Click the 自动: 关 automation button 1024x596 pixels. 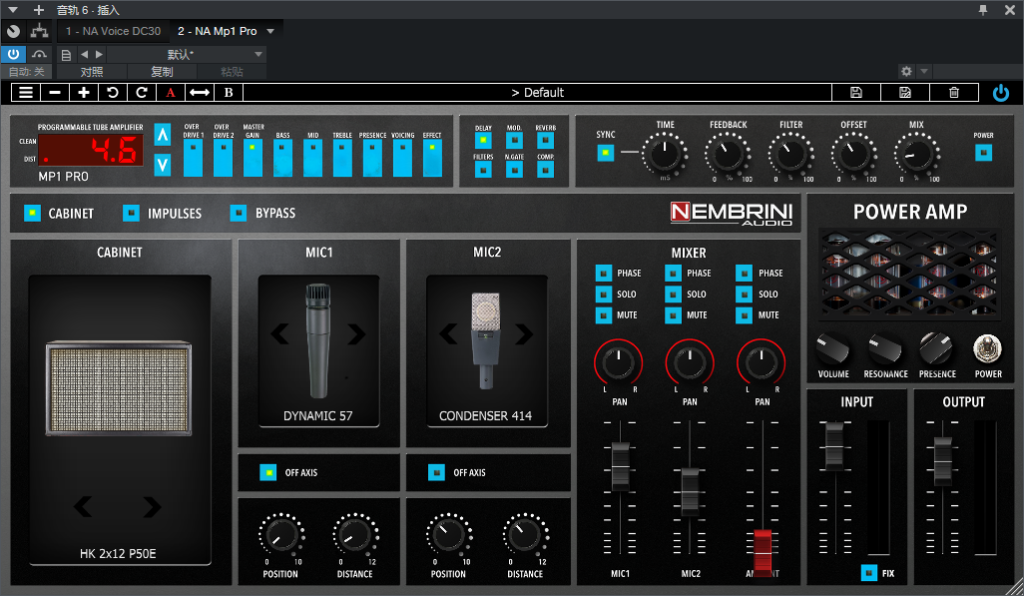(x=27, y=72)
